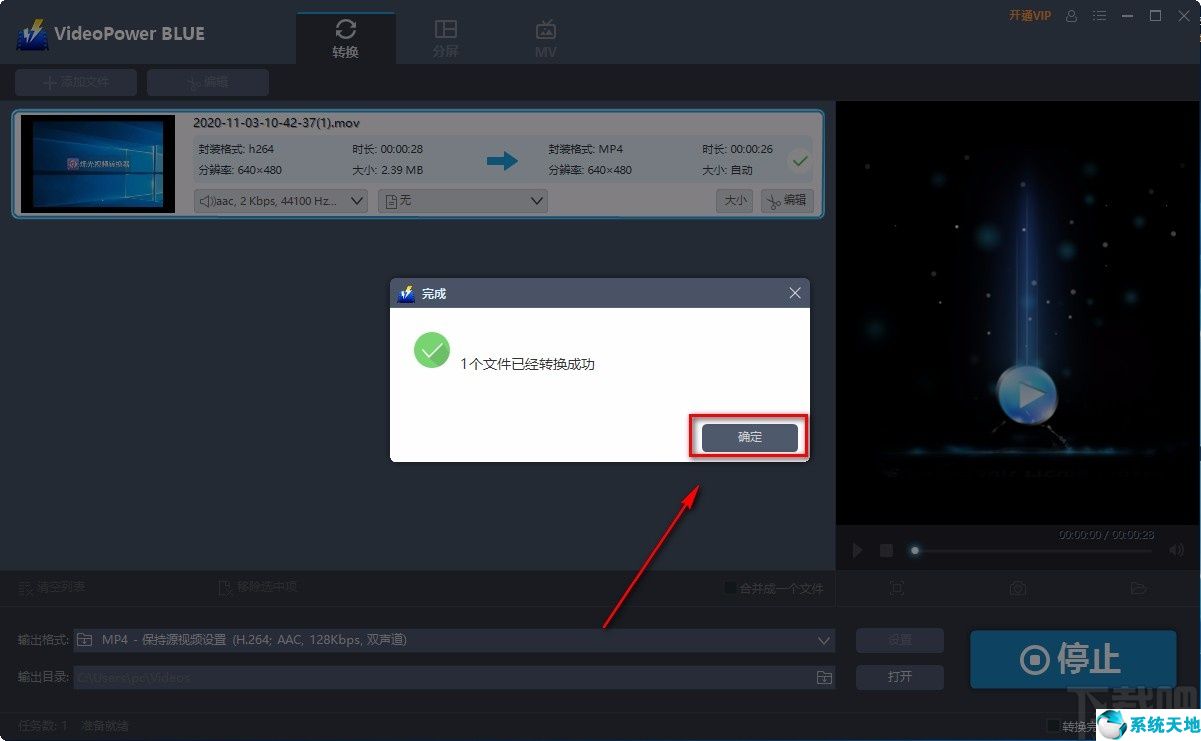The width and height of the screenshot is (1201, 741).
Task: Take a snapshot with the camera icon
Action: (1017, 589)
